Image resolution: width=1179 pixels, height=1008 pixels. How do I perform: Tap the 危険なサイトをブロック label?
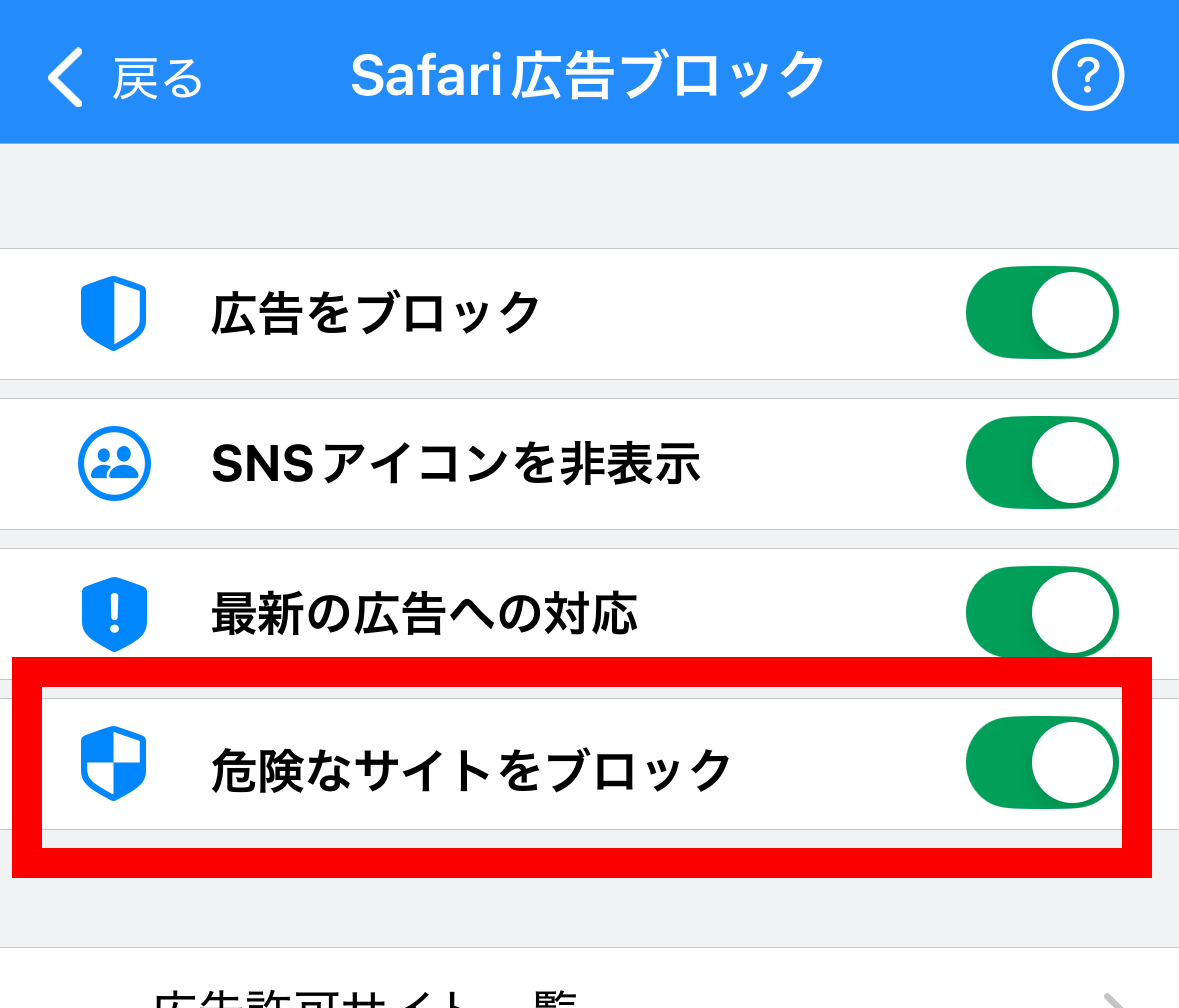tap(472, 770)
